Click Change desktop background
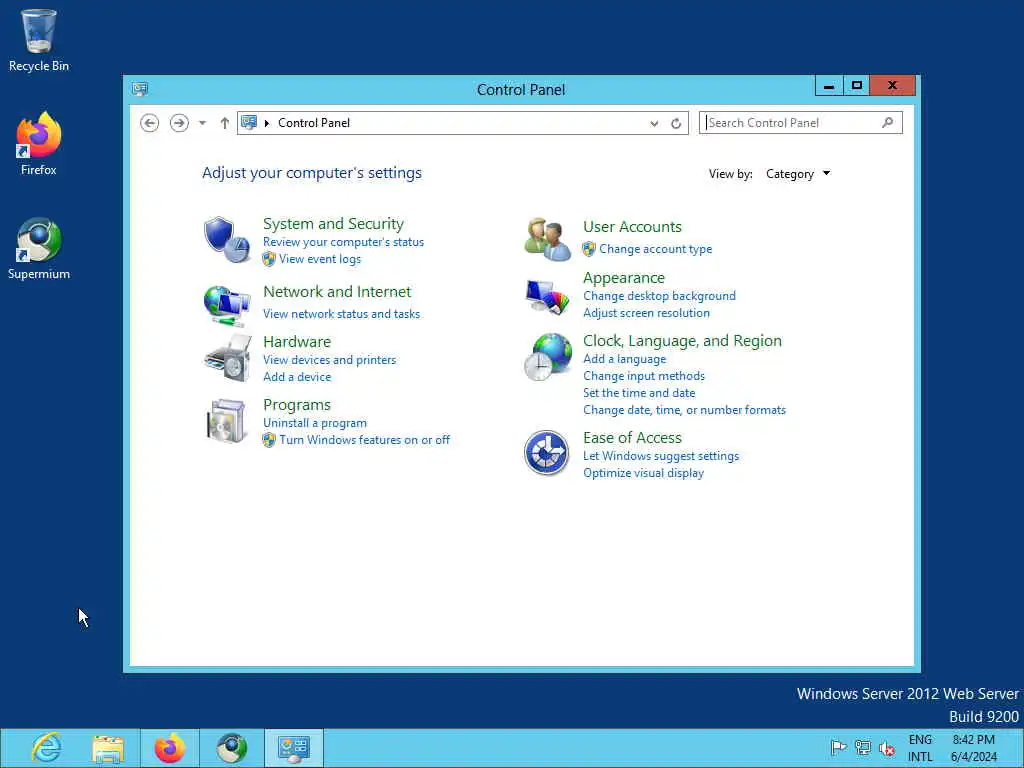Image resolution: width=1024 pixels, height=768 pixels. click(659, 296)
